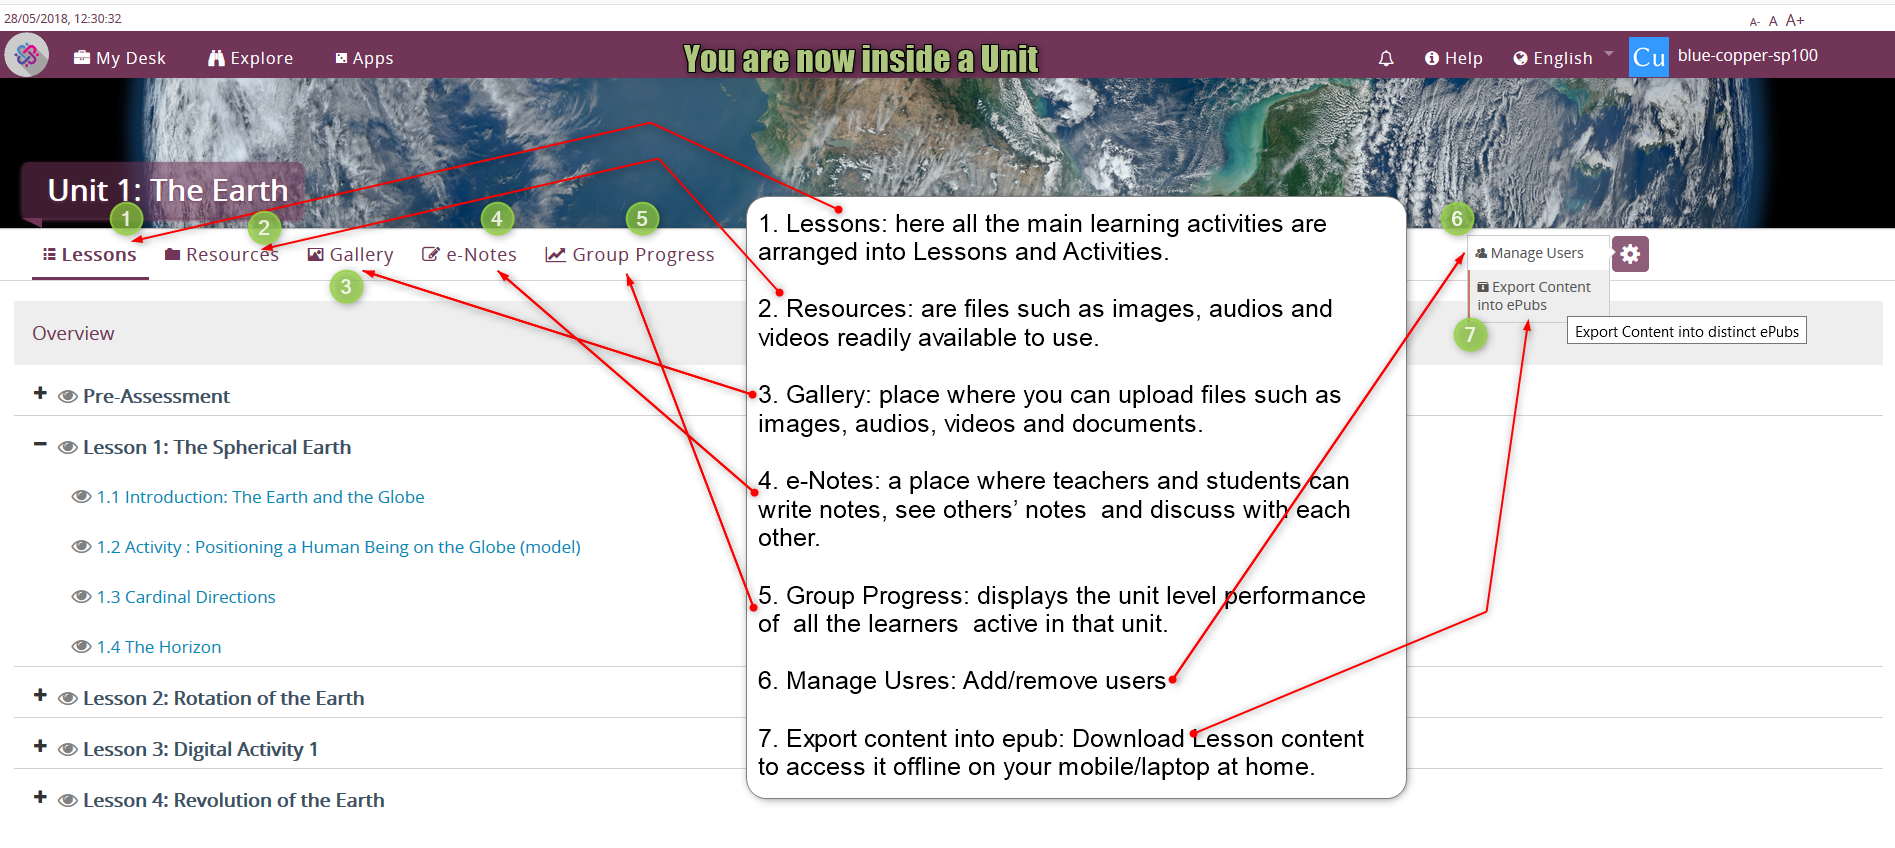Open Help from the top bar
The height and width of the screenshot is (848, 1895).
(x=1453, y=58)
